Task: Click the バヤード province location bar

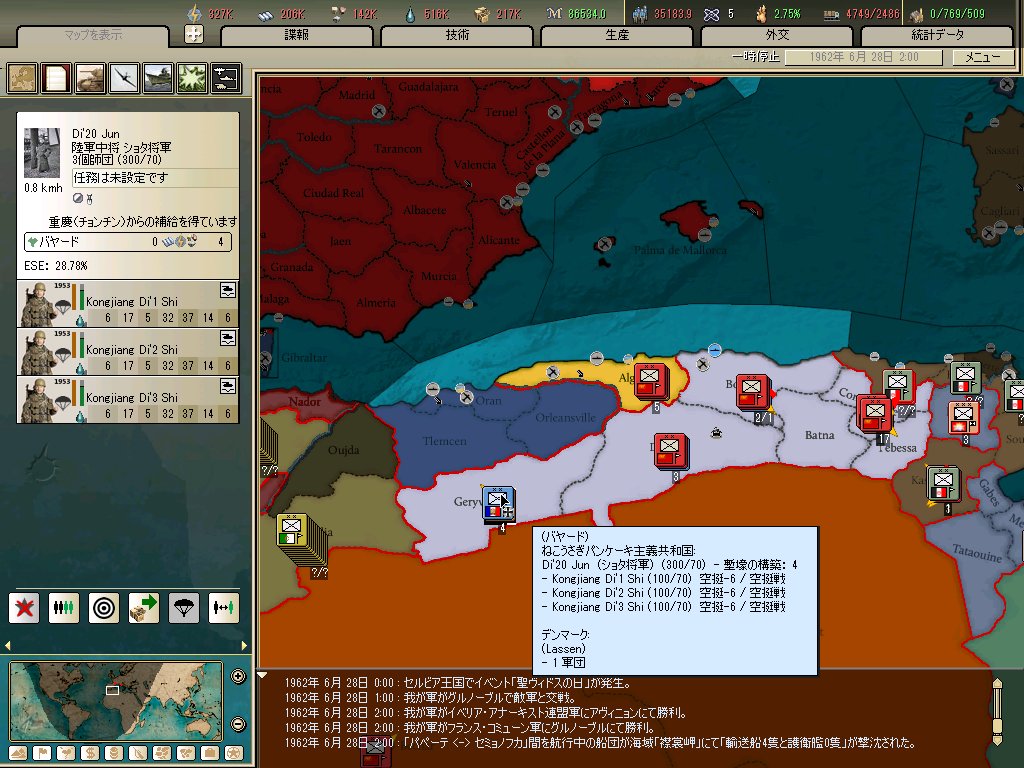Action: tap(128, 242)
